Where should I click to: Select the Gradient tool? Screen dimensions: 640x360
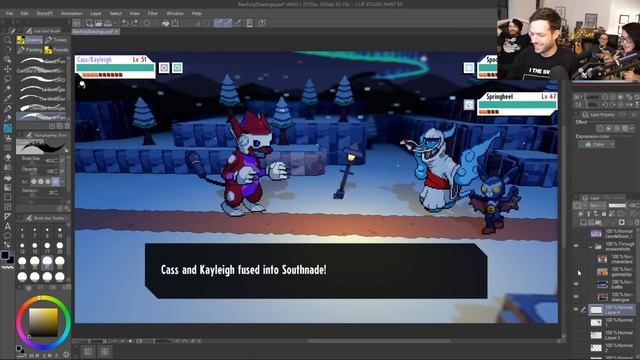pyautogui.click(x=7, y=187)
